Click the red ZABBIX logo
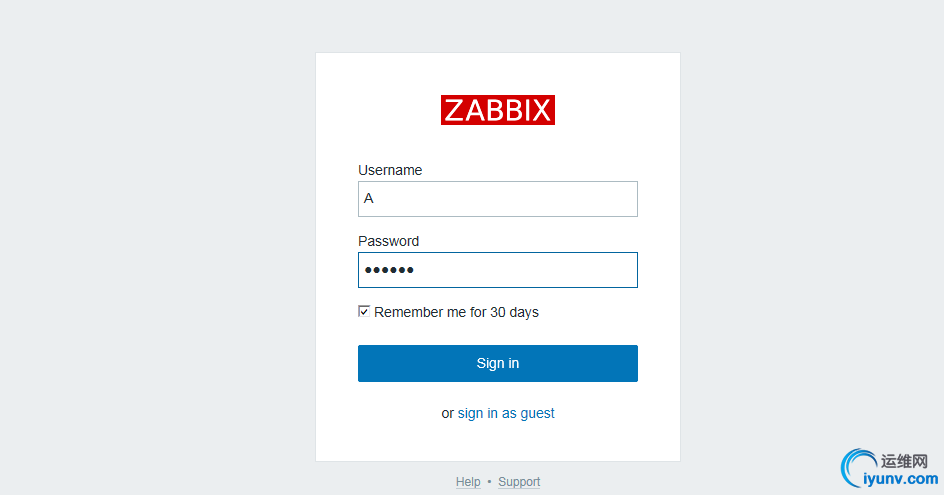This screenshot has width=944, height=495. coord(497,110)
